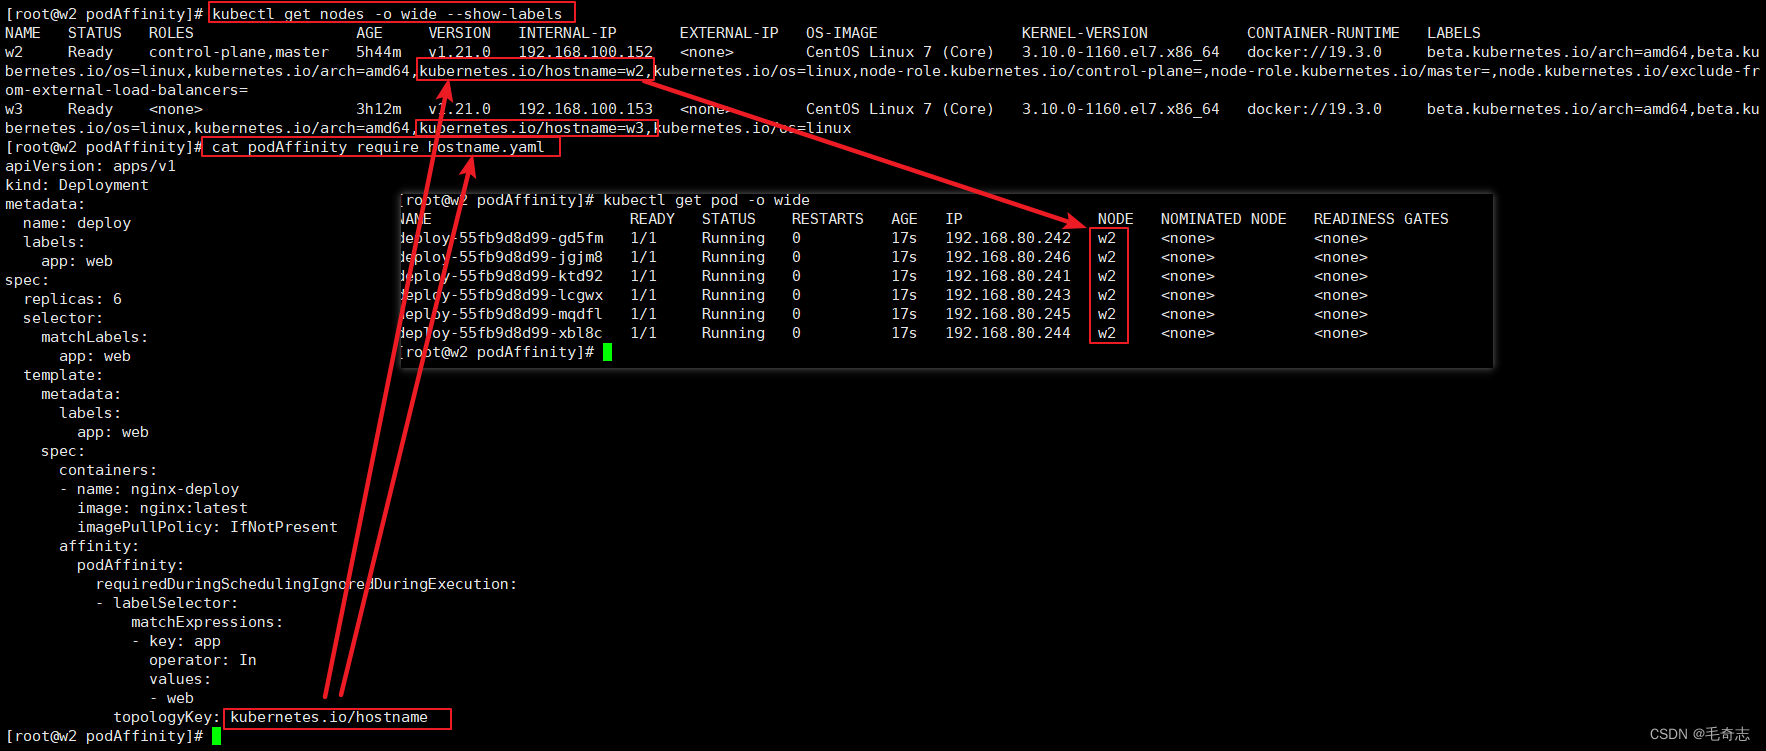Click the 'name: deploy' metadata line
1766x751 pixels.
[x=77, y=223]
